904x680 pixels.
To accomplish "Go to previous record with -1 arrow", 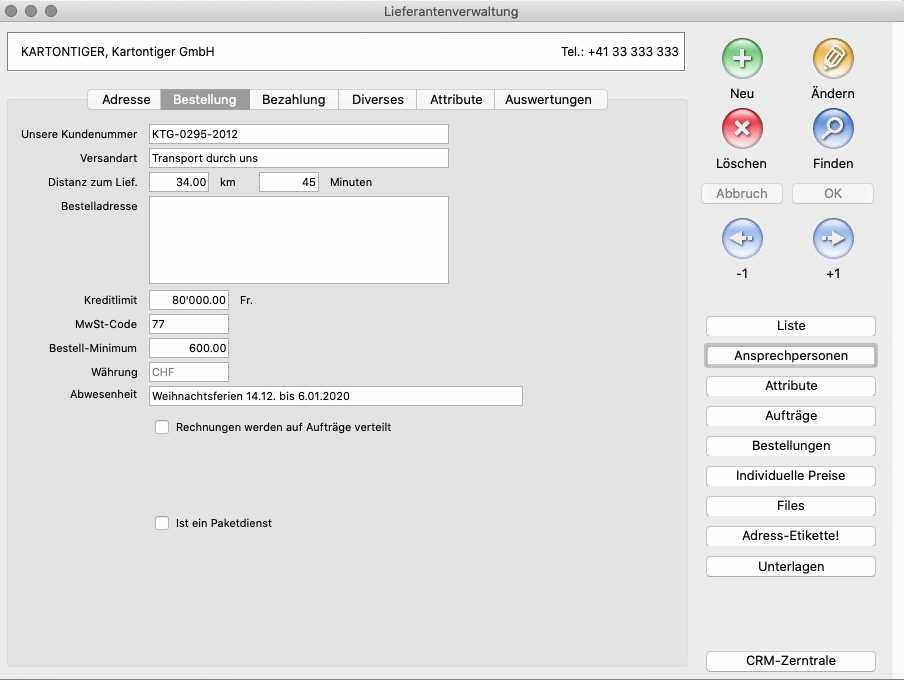I will coord(742,239).
